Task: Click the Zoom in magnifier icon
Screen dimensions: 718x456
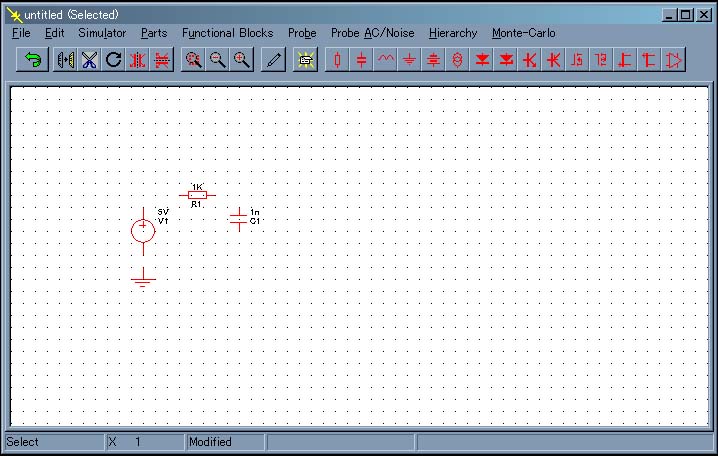Action: click(241, 60)
